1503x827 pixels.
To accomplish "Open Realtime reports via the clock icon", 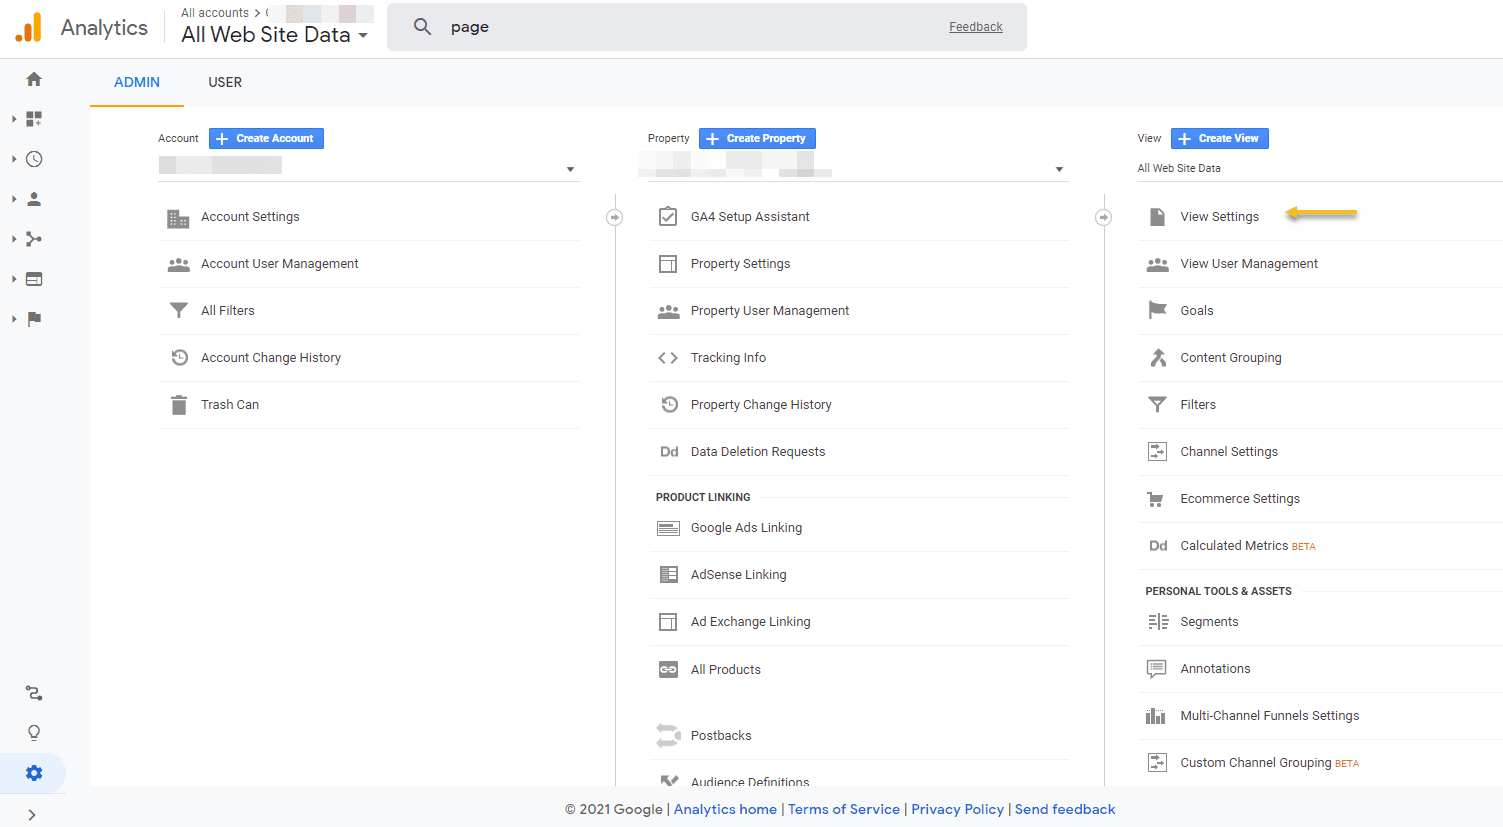I will (33, 158).
